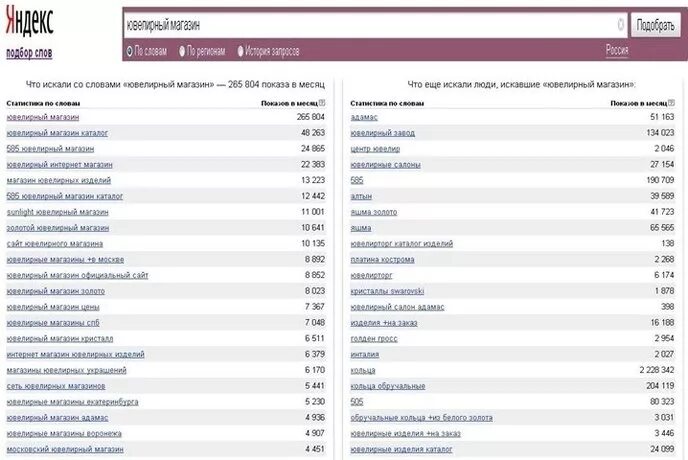Clear the search field with the X icon
688x460 pixels.
(x=621, y=24)
